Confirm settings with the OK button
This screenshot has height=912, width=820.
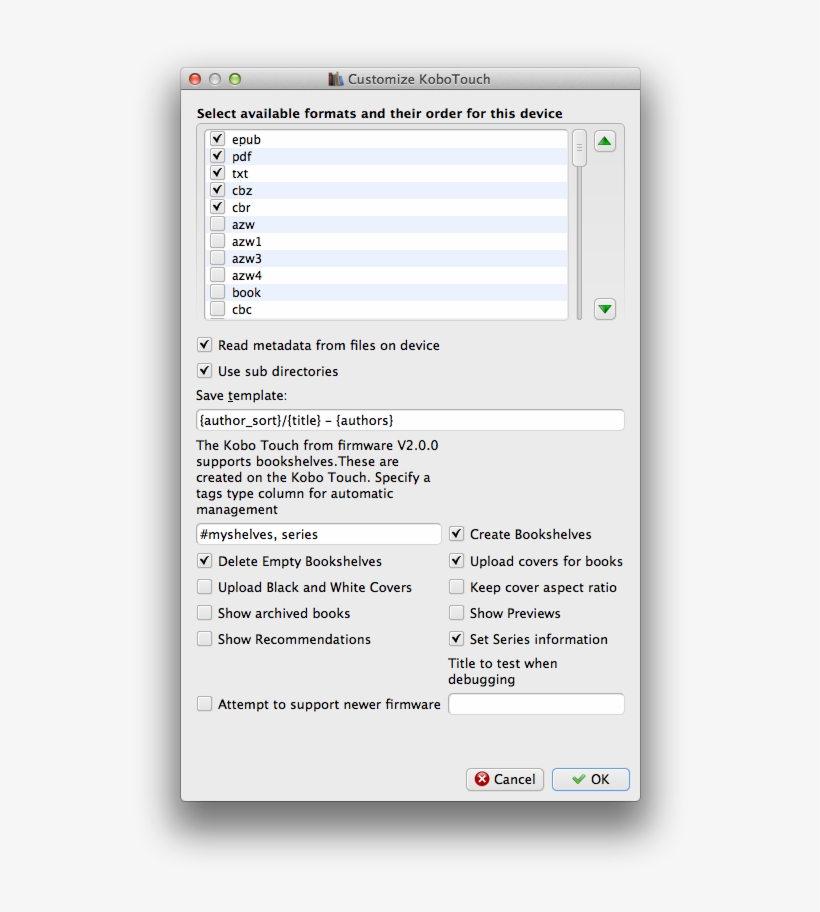pyautogui.click(x=590, y=779)
